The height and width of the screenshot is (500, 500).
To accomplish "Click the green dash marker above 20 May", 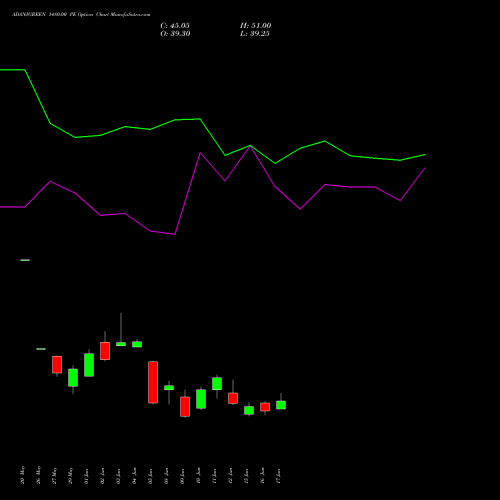I will click(25, 260).
